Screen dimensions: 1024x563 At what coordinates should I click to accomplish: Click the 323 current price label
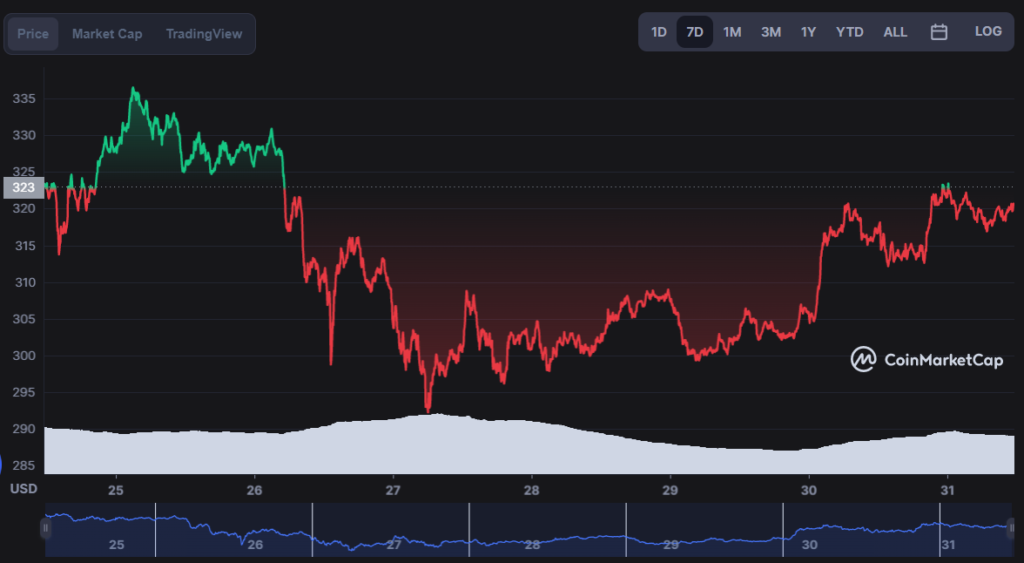[x=23, y=187]
